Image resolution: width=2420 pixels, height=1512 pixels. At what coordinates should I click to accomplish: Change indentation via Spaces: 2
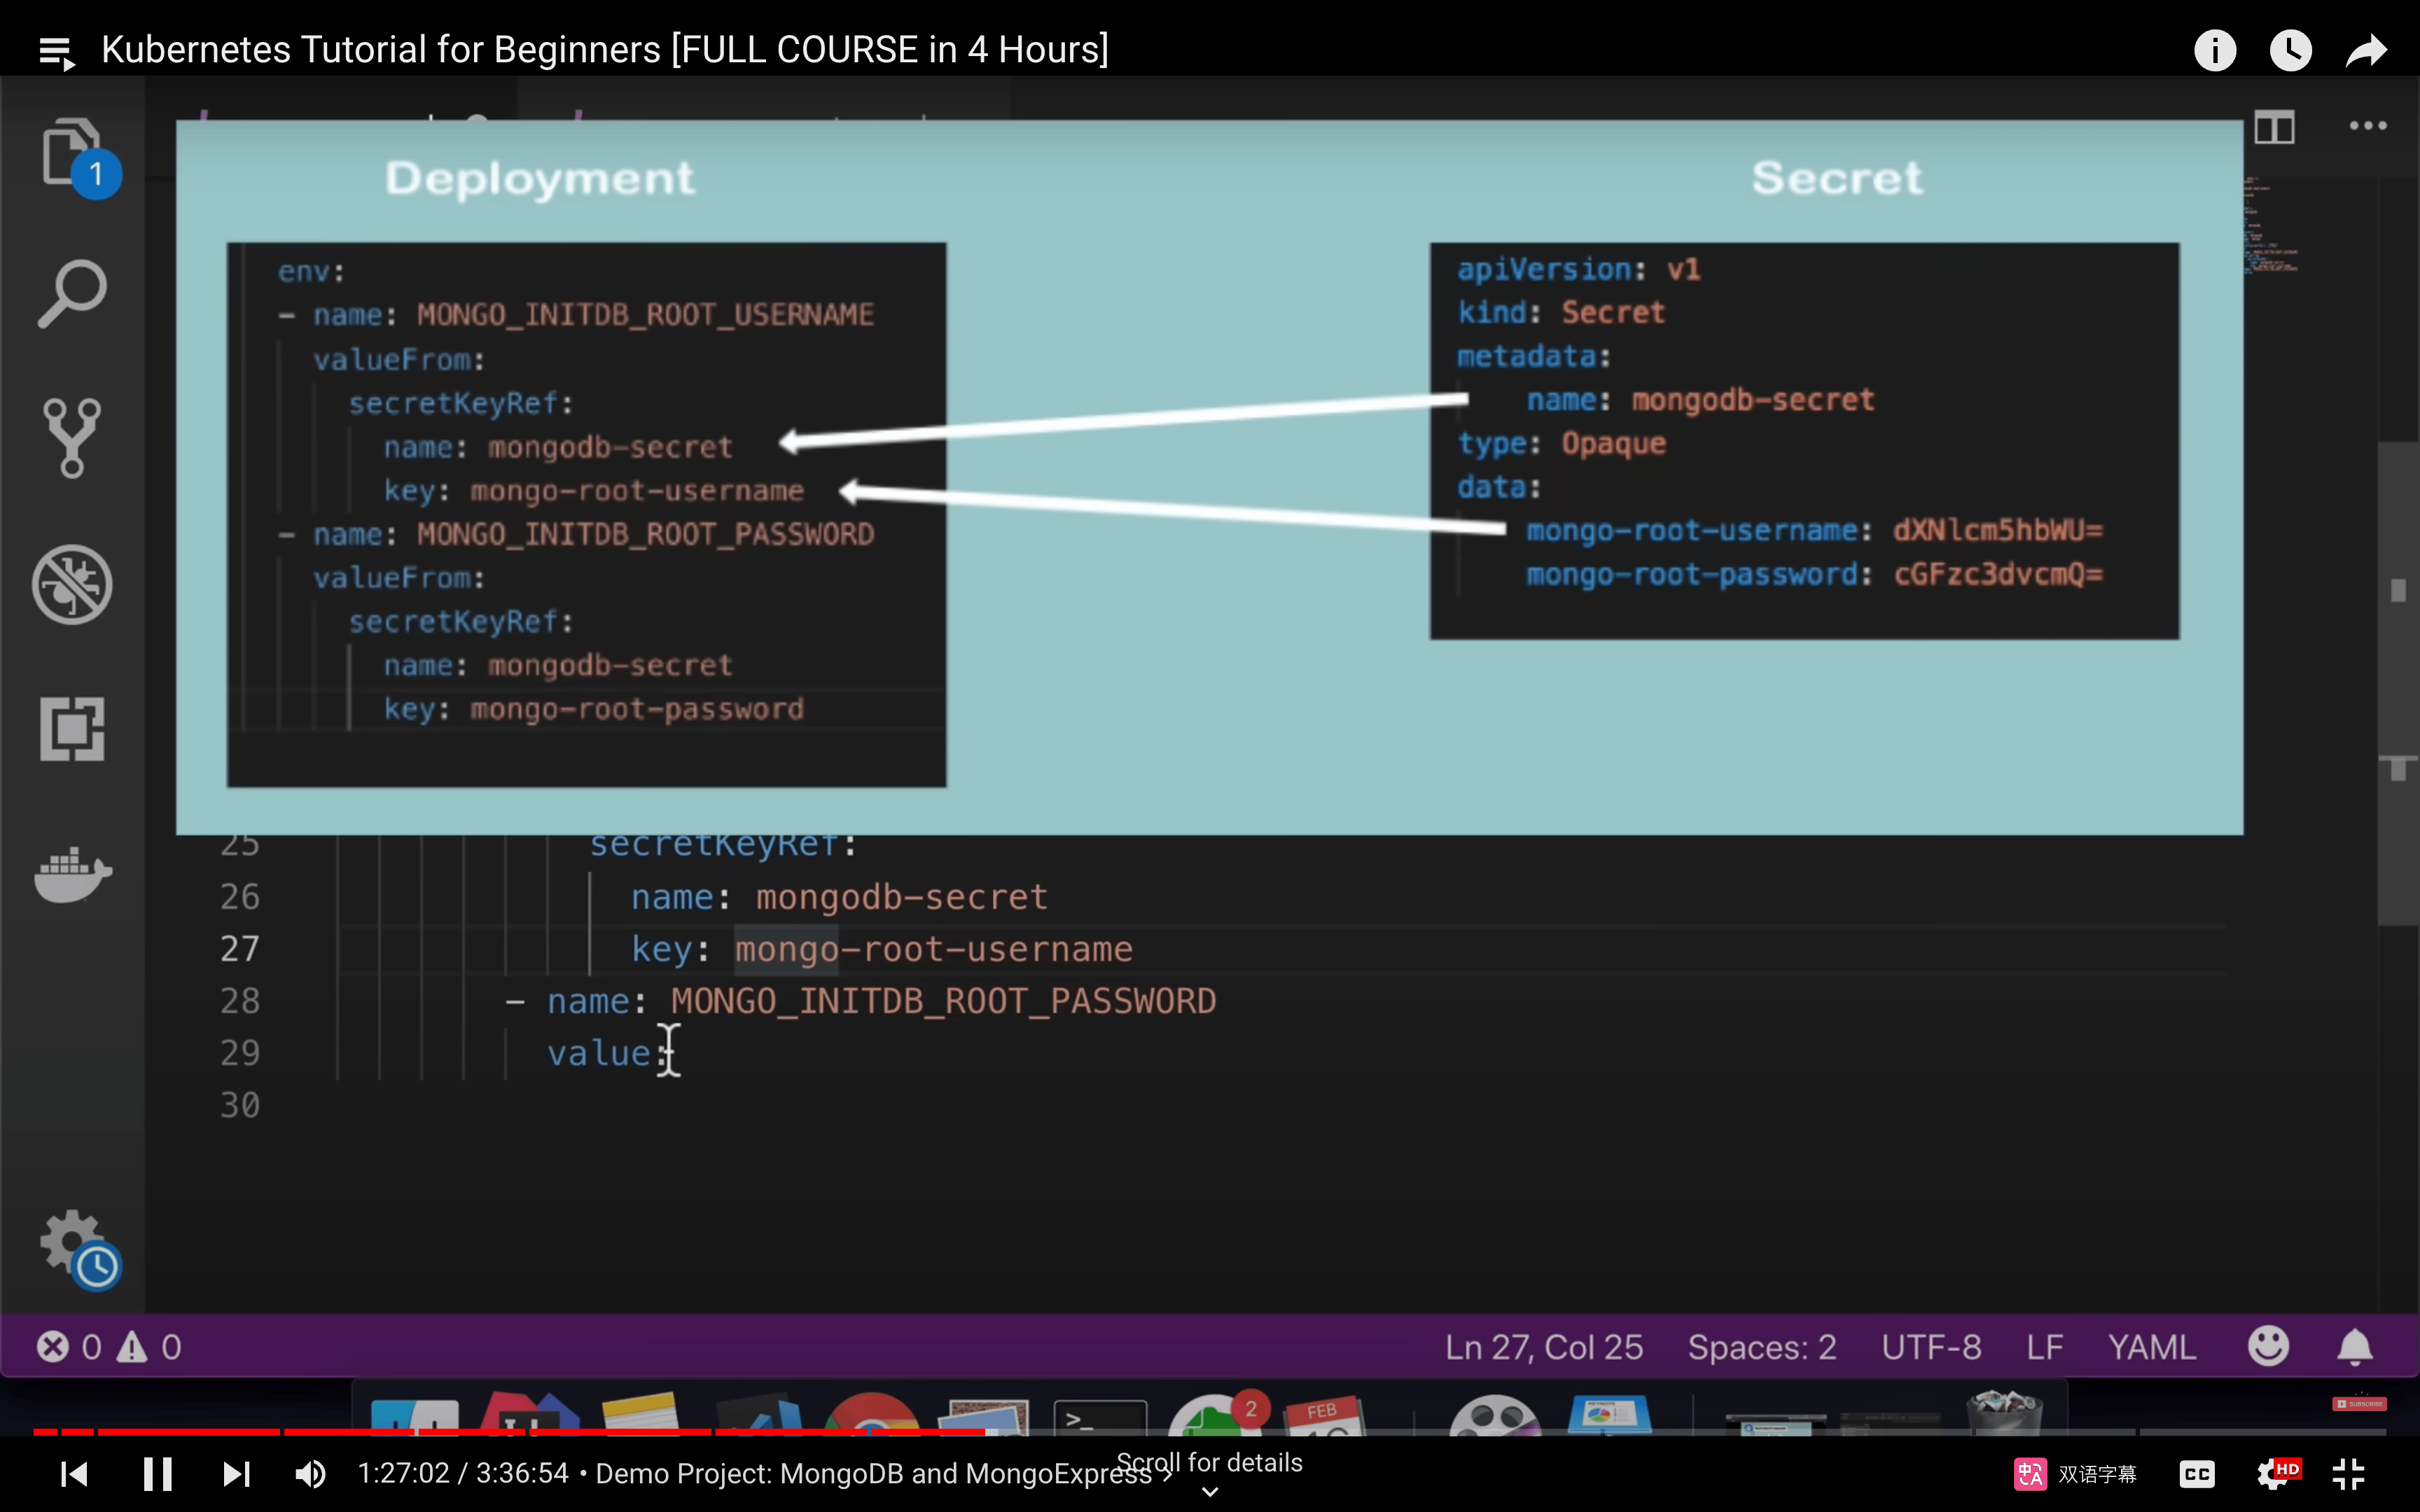(x=1762, y=1347)
